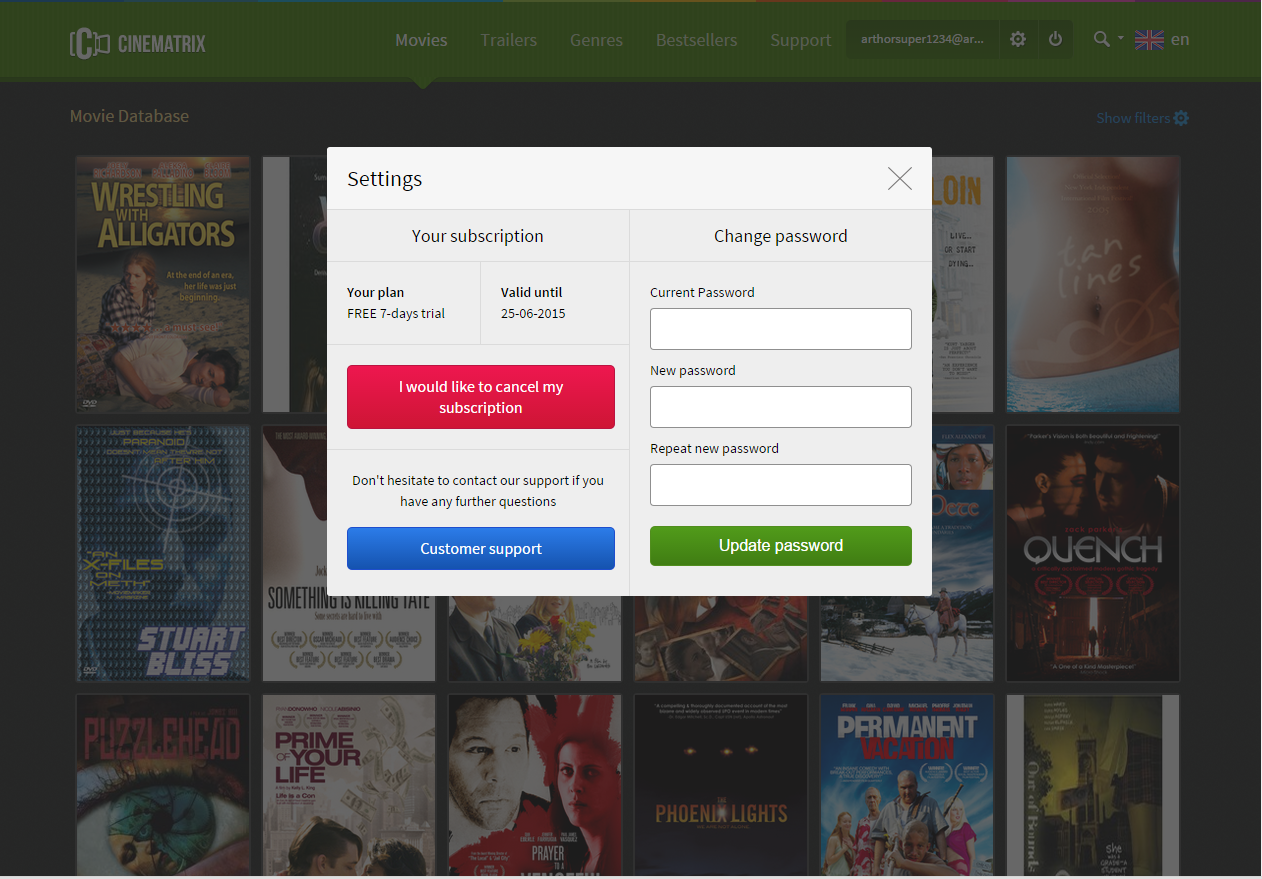Click the 'Your subscription' heading

[x=478, y=236]
